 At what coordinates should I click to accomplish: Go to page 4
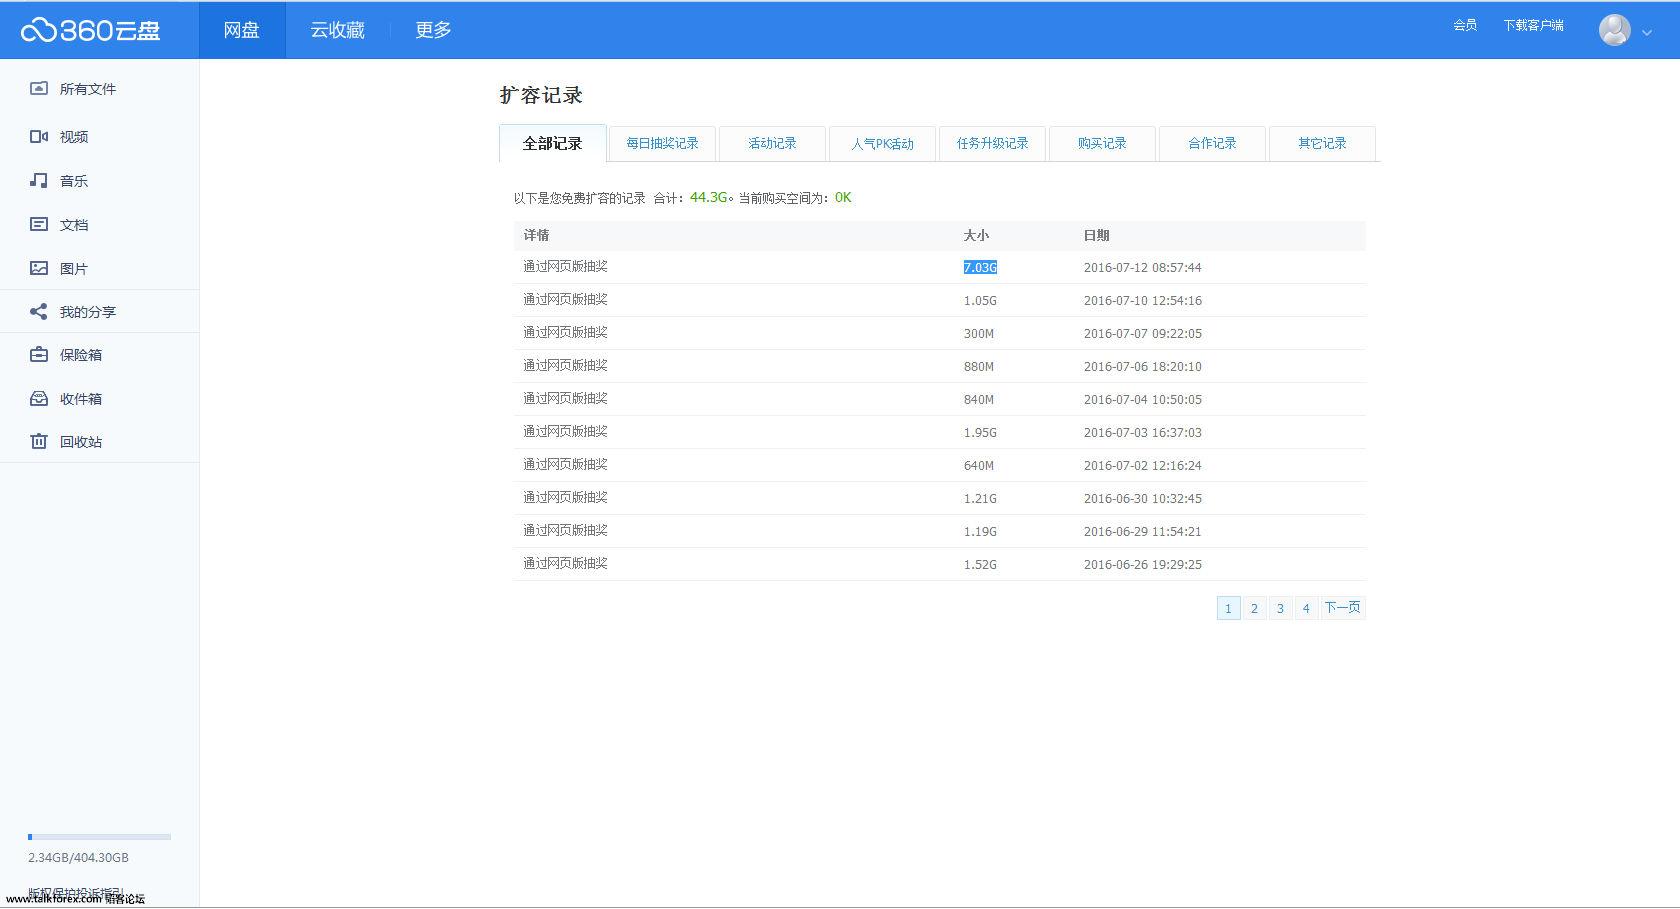[x=1306, y=608]
